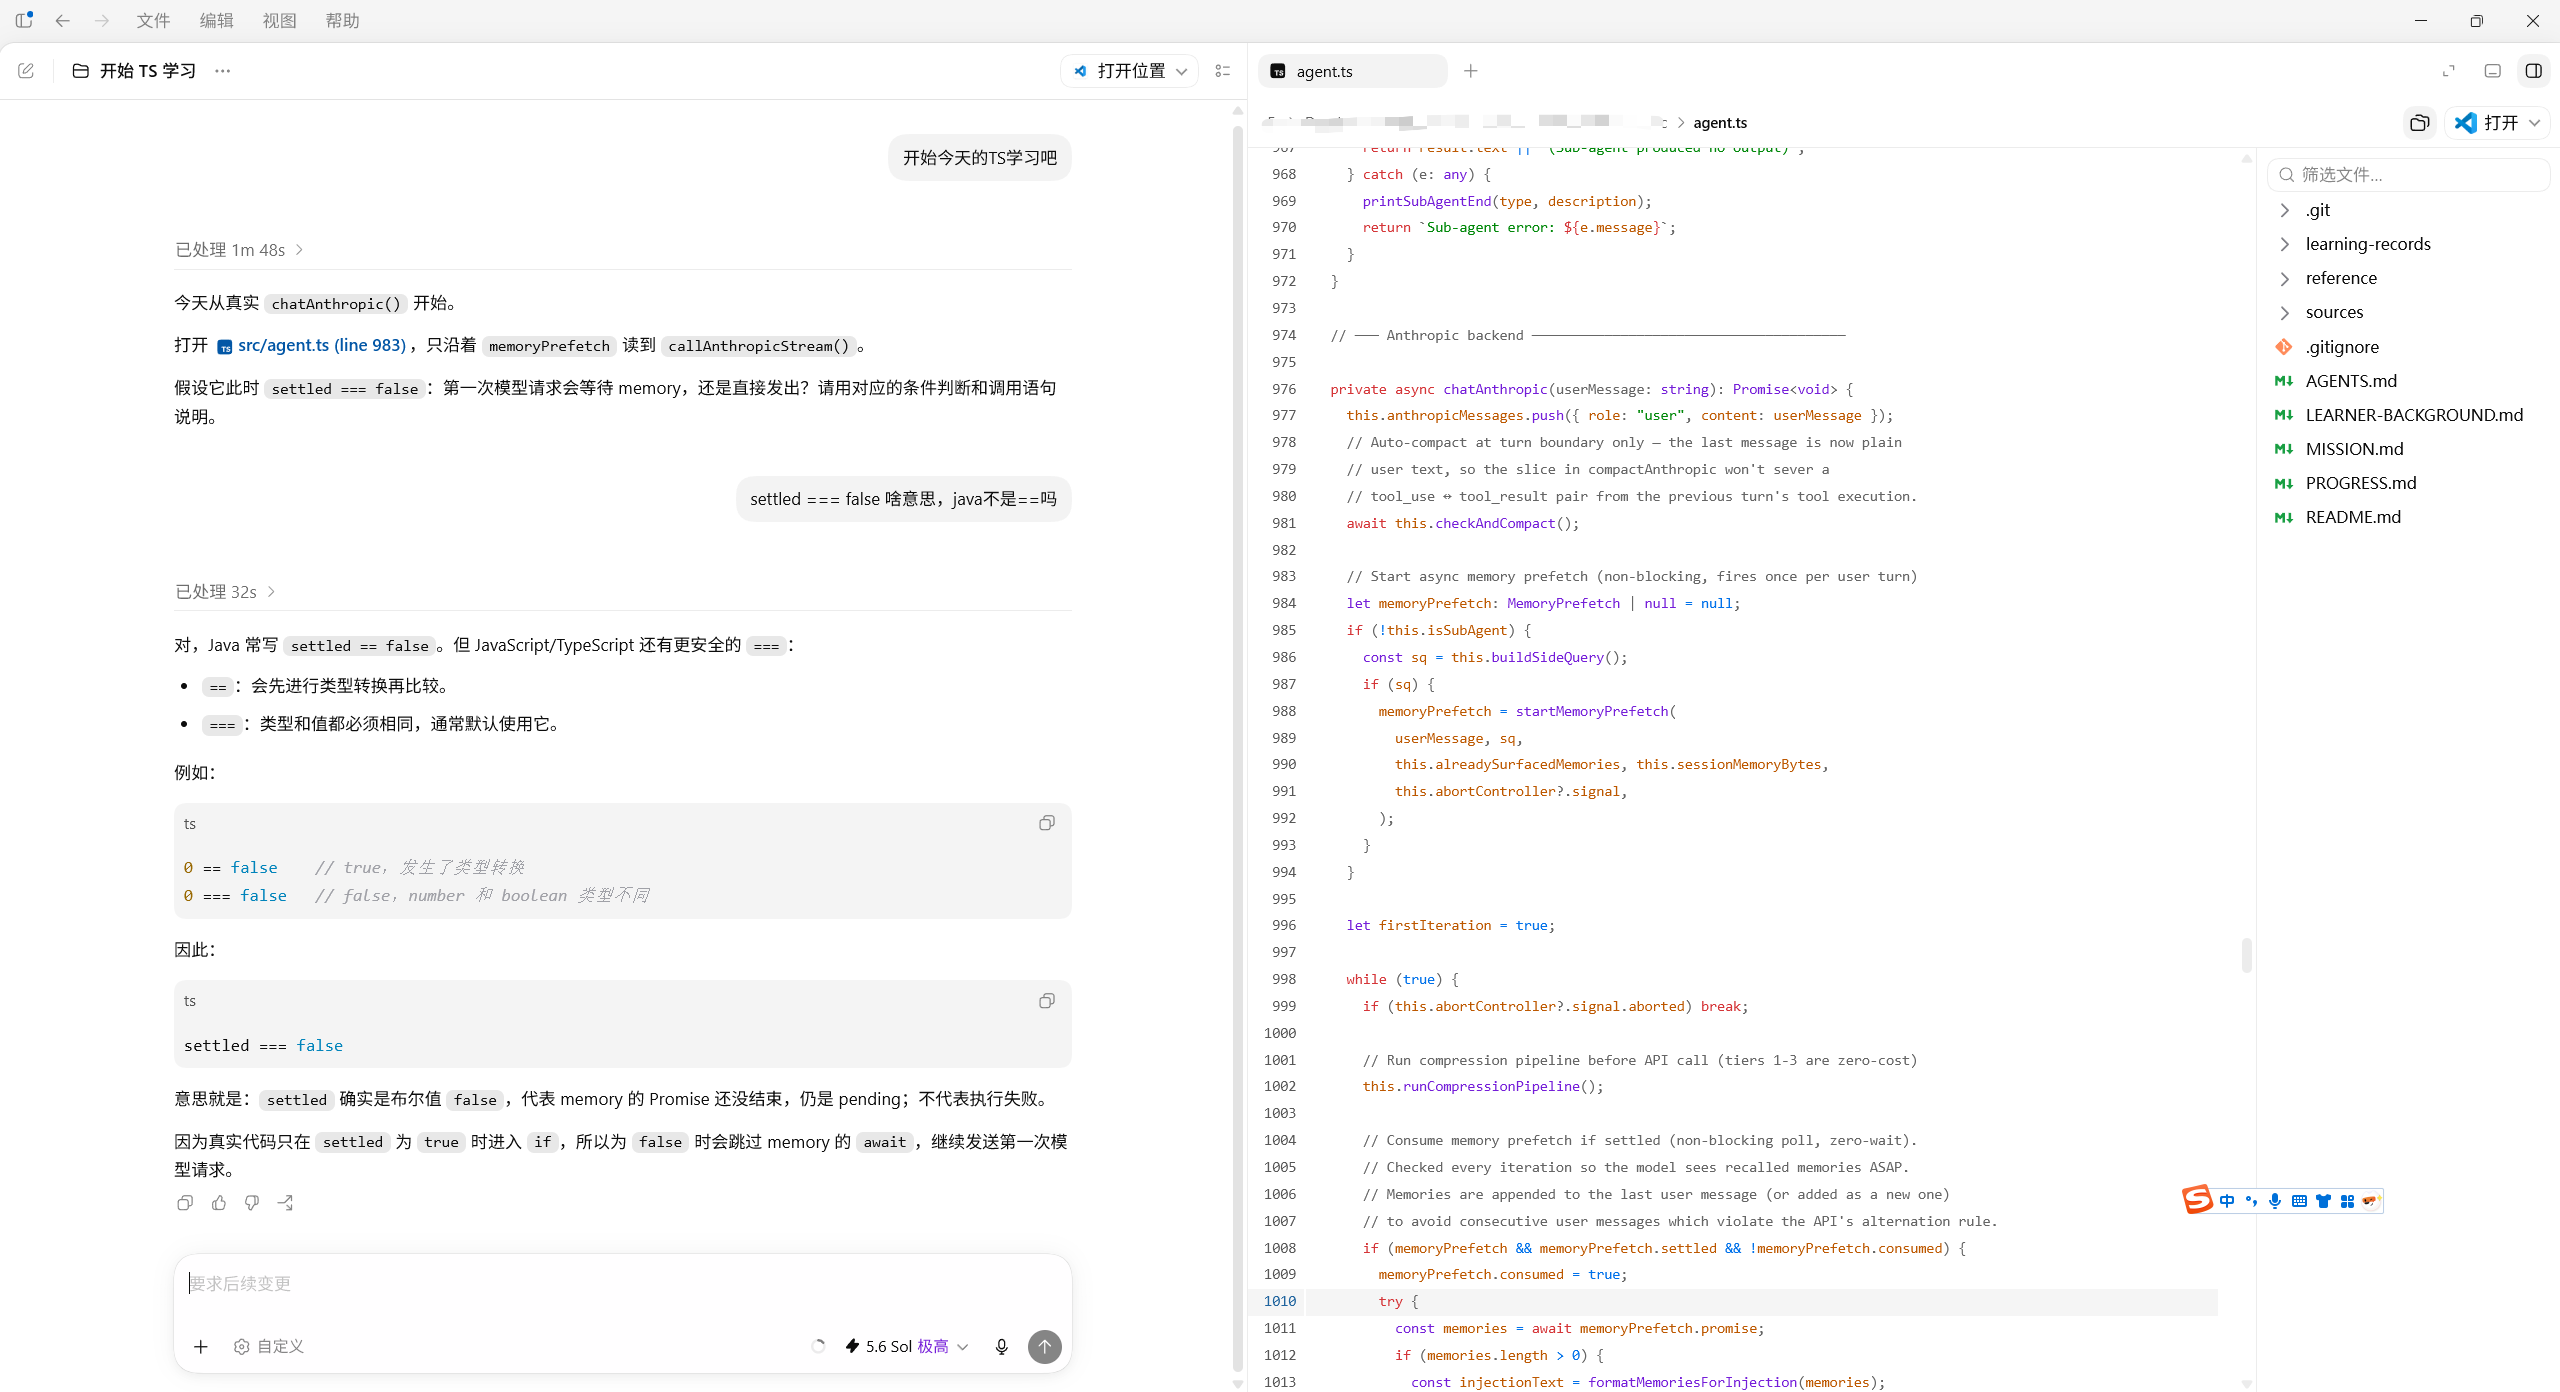The height and width of the screenshot is (1392, 2560).
Task: Give the response a thumbs down
Action: pos(252,1203)
